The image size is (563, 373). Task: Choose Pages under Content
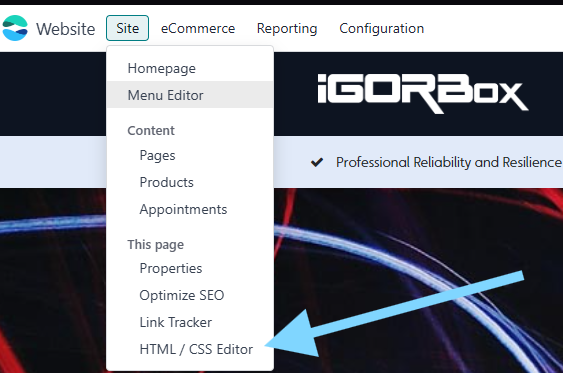(190, 155)
